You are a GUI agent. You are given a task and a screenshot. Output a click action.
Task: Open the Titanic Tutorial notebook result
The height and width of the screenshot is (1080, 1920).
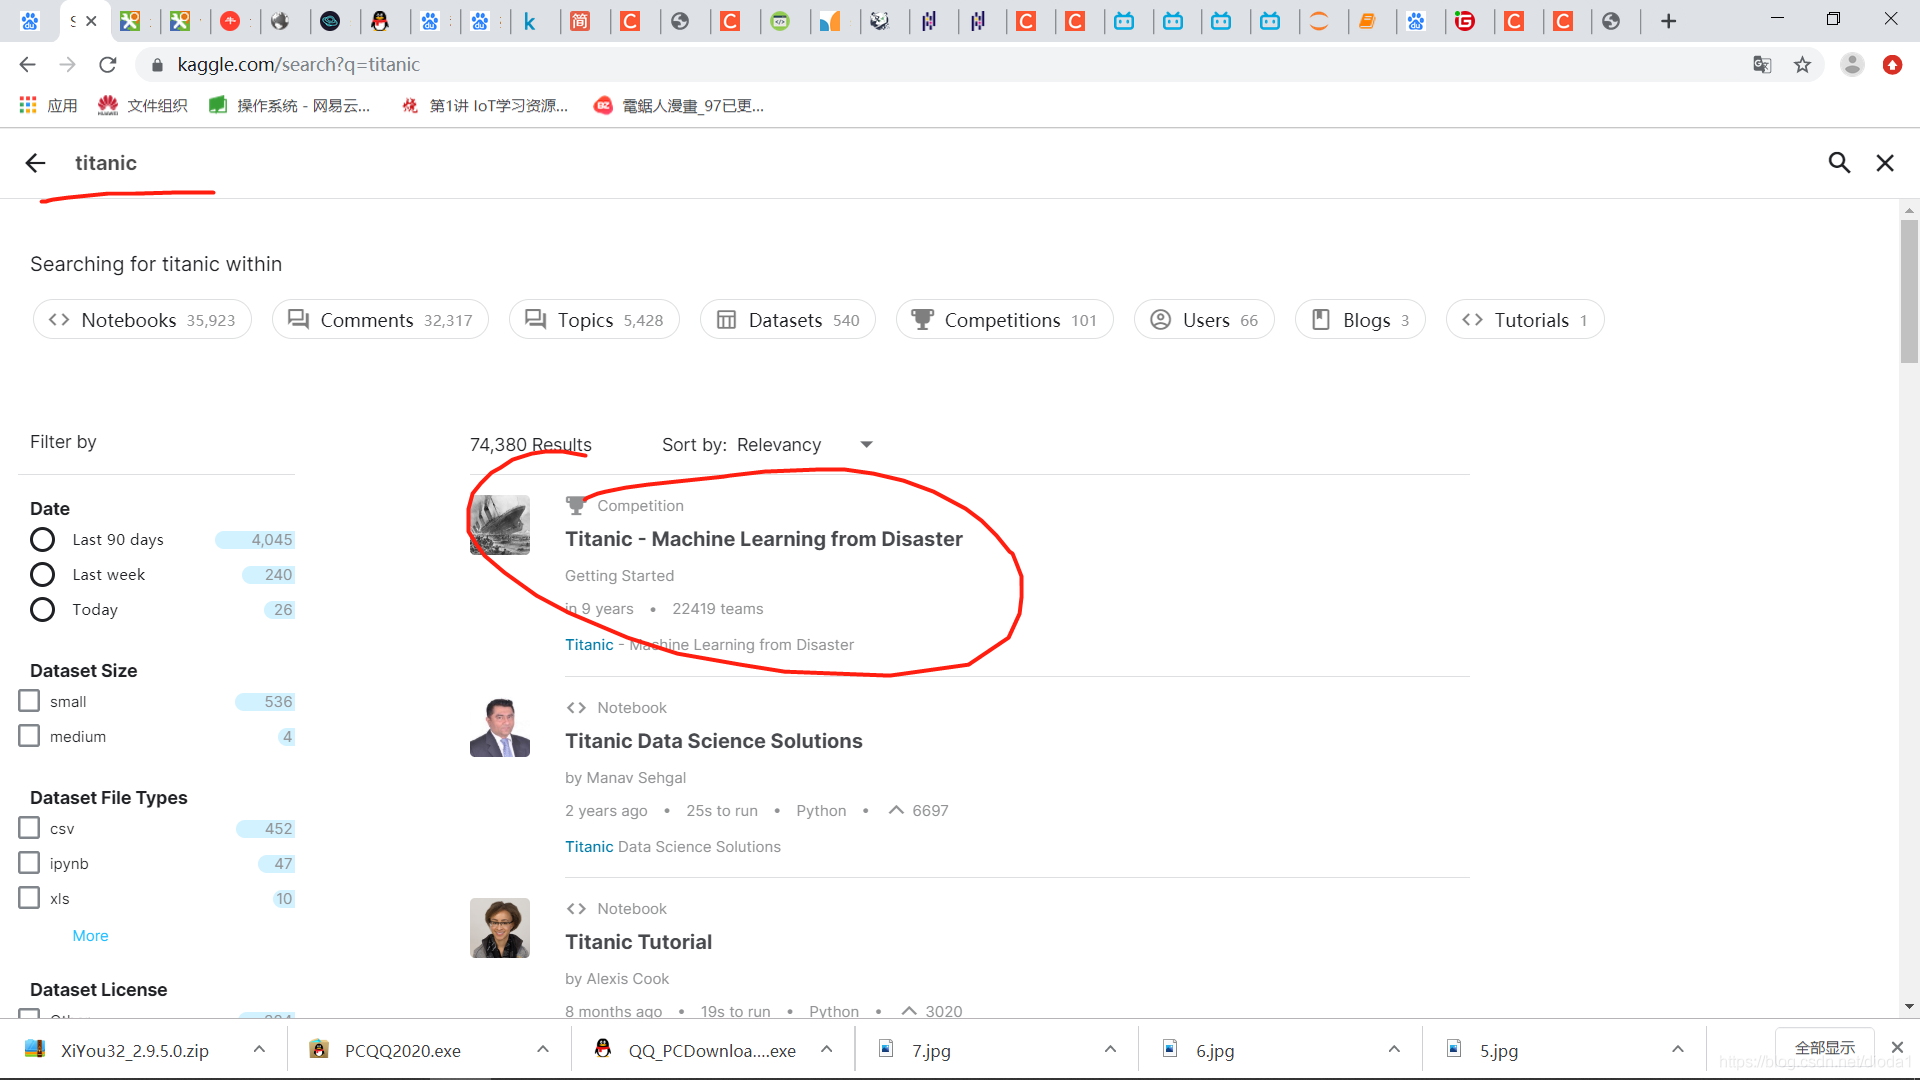(x=639, y=942)
